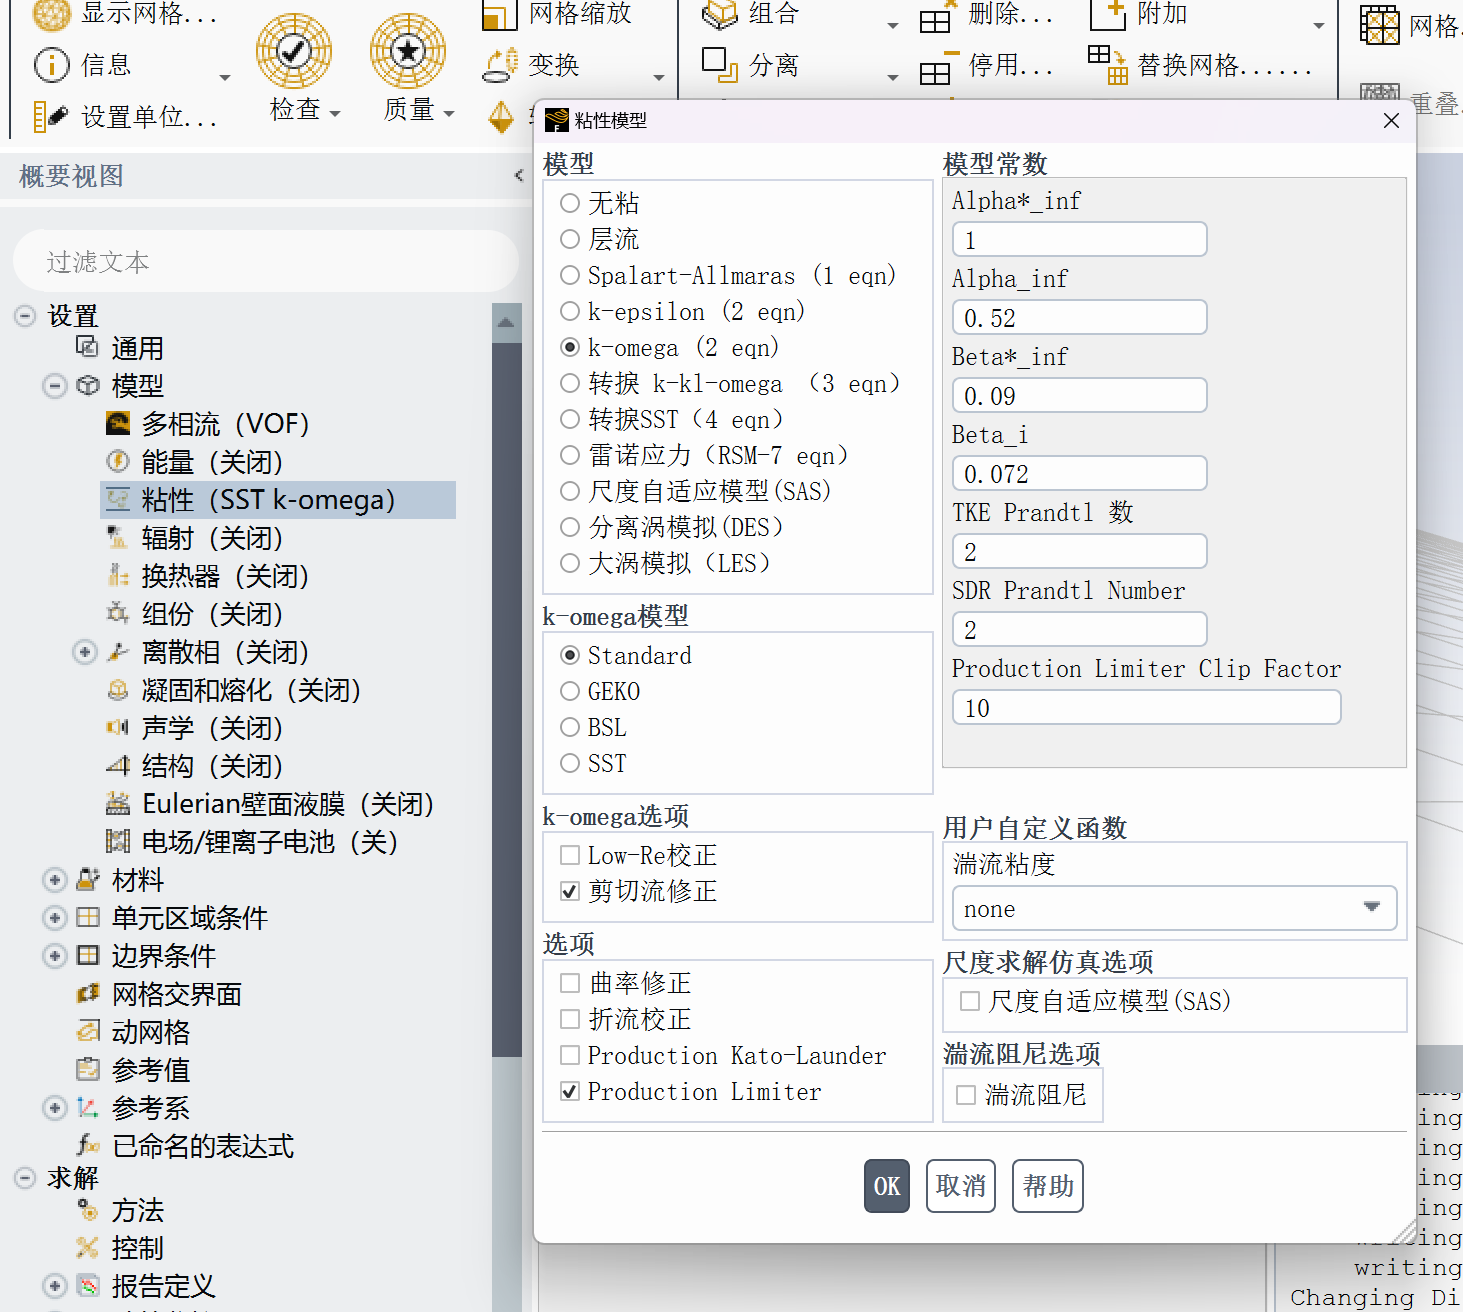Select 粘性 (SST k-omega) tree item
The image size is (1463, 1312).
click(278, 500)
